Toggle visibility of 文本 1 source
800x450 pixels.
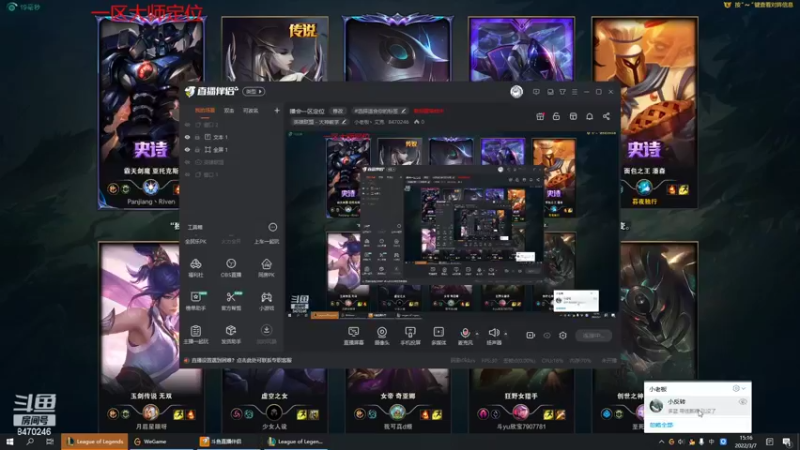(187, 137)
